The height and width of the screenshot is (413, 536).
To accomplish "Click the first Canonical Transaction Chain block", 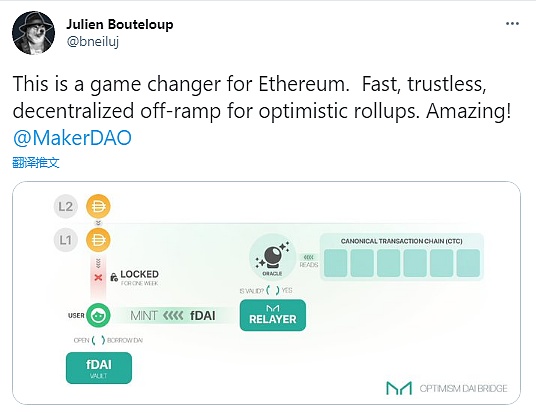I will 336,263.
